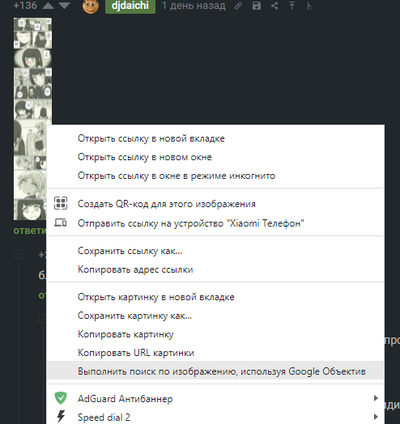Select "Копировать адрес ссылки"
The height and width of the screenshot is (424, 400).
(x=215, y=269)
